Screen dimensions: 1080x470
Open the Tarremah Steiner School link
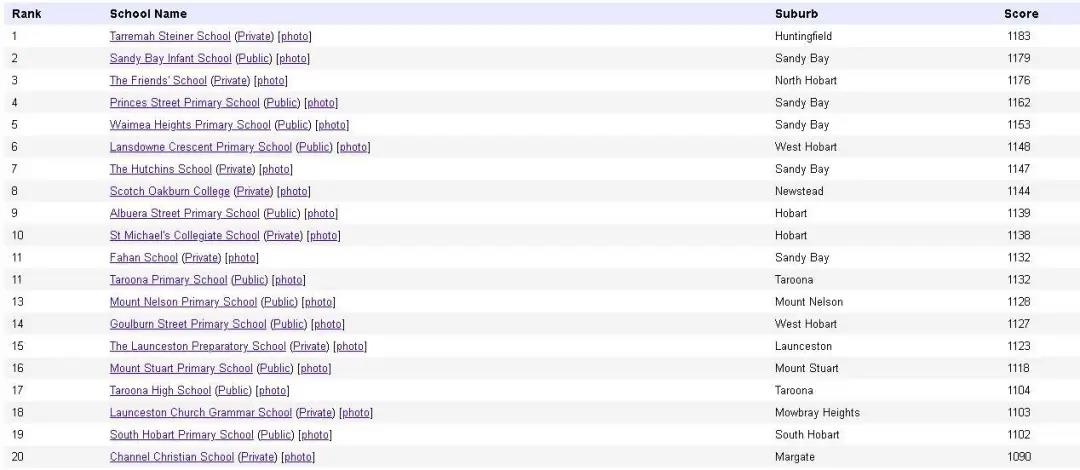point(170,37)
